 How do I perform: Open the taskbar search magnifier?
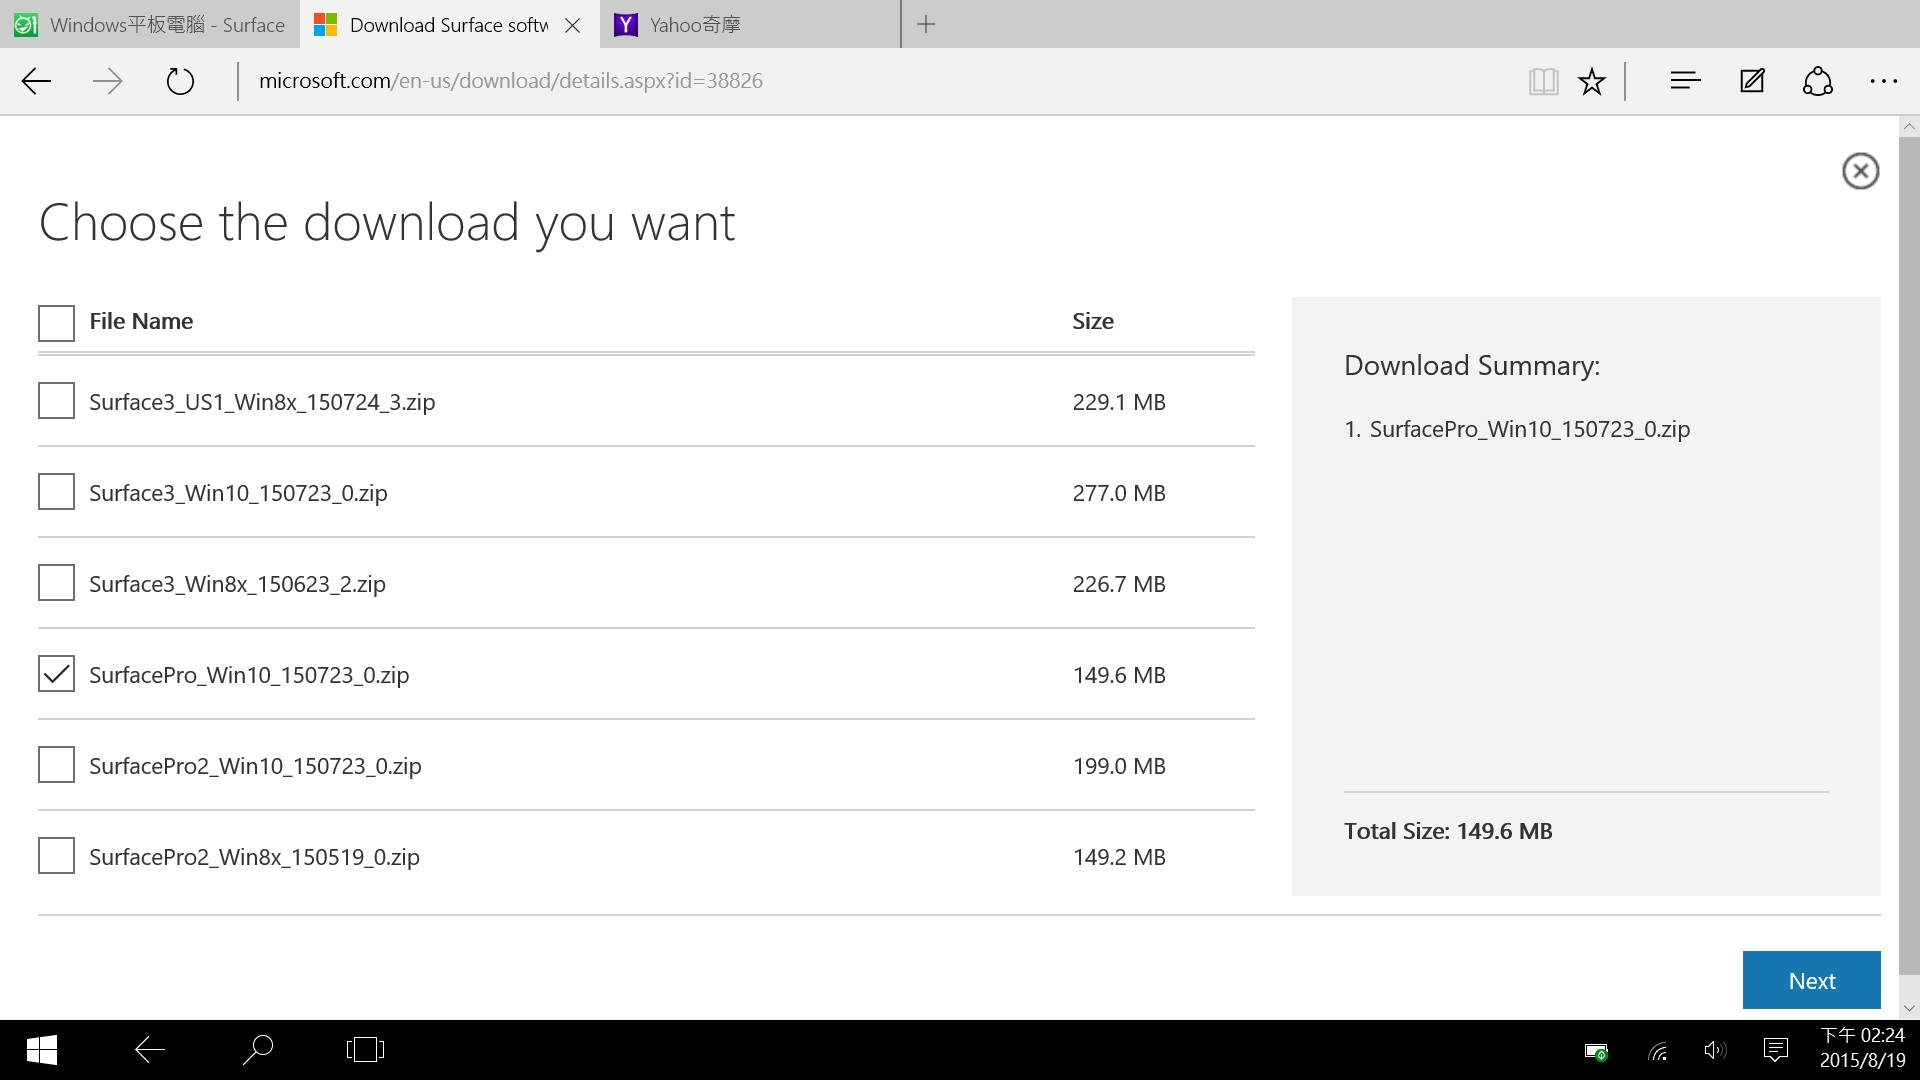point(258,1050)
